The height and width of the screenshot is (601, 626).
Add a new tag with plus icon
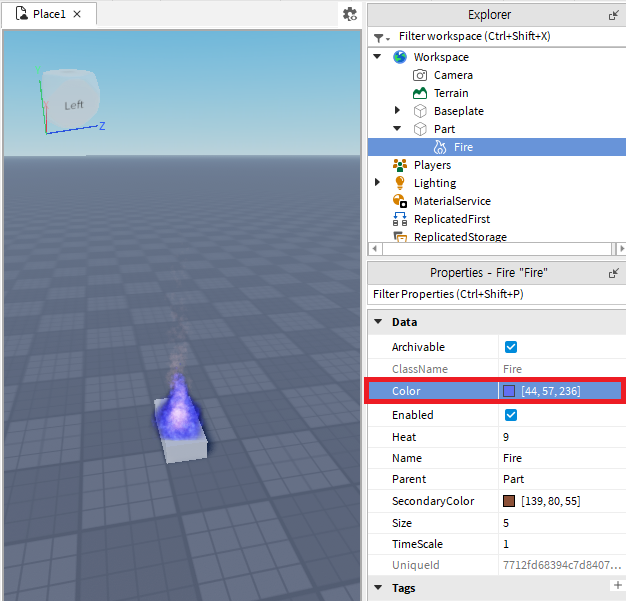[x=618, y=585]
